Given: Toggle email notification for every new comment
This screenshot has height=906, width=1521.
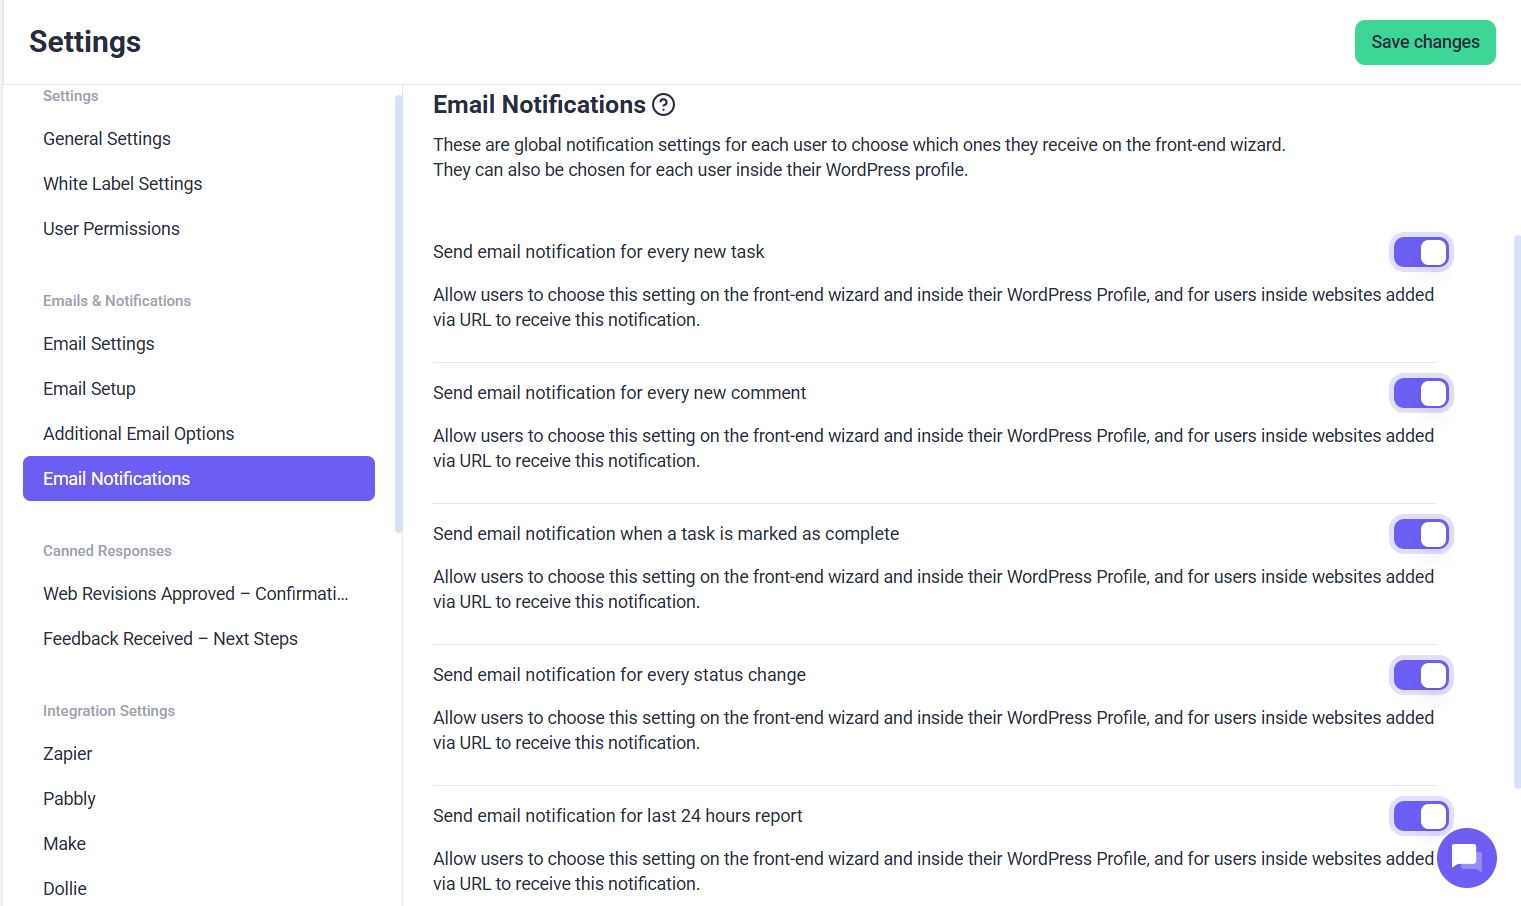Looking at the screenshot, I should pos(1421,393).
